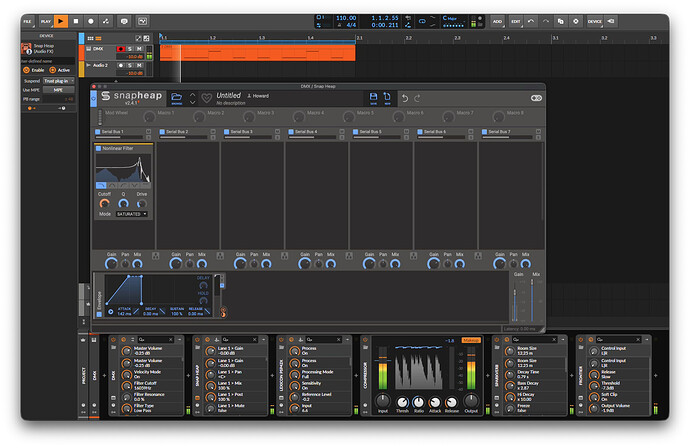The image size is (690, 448).
Task: Redo in the Snap Heap plugin header
Action: 417,98
